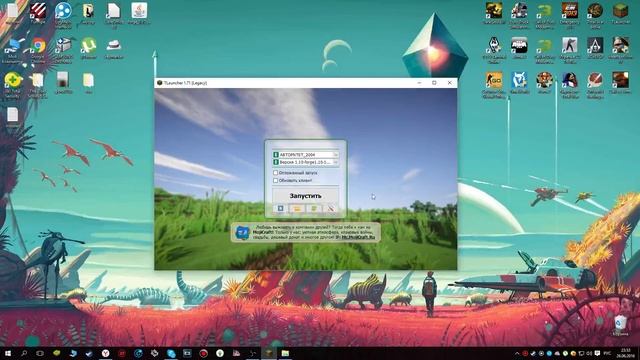The height and width of the screenshot is (360, 640).
Task: Click the blue MojiCraft badge in the notice
Action: coord(242,233)
